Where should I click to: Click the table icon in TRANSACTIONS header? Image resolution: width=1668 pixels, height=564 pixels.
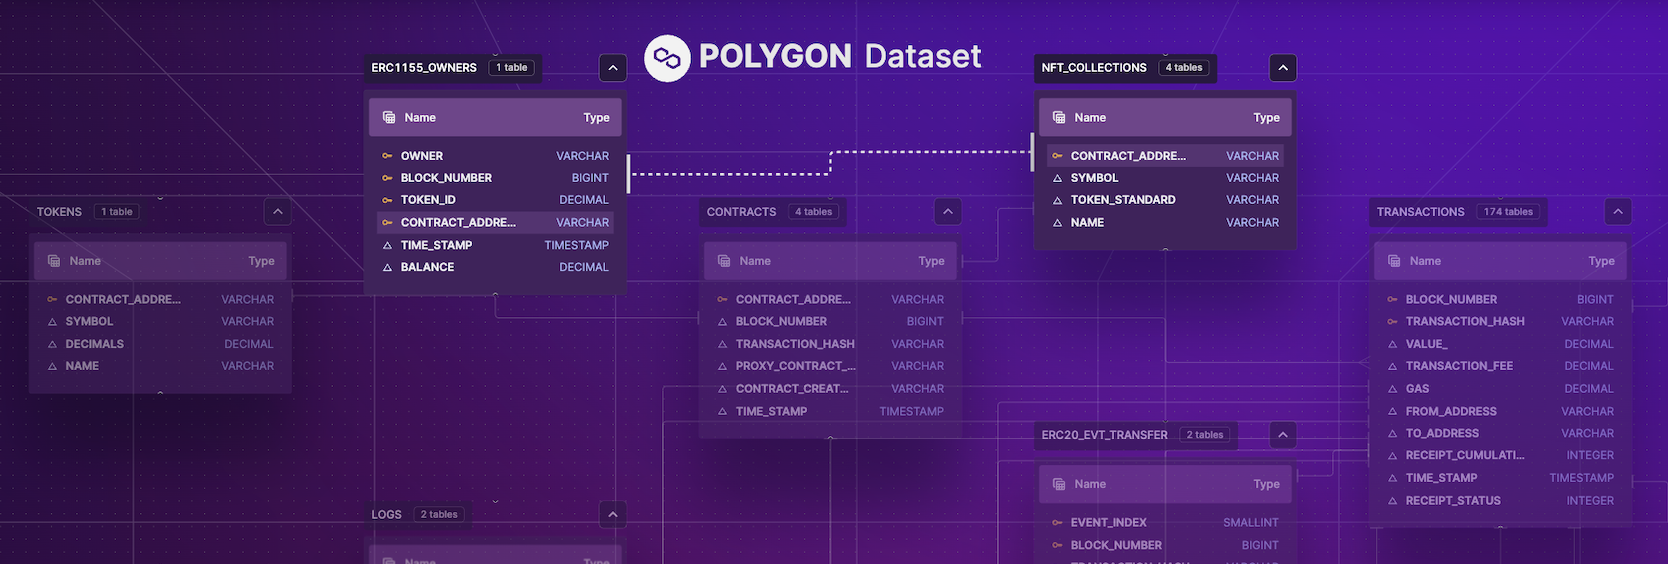click(1394, 261)
